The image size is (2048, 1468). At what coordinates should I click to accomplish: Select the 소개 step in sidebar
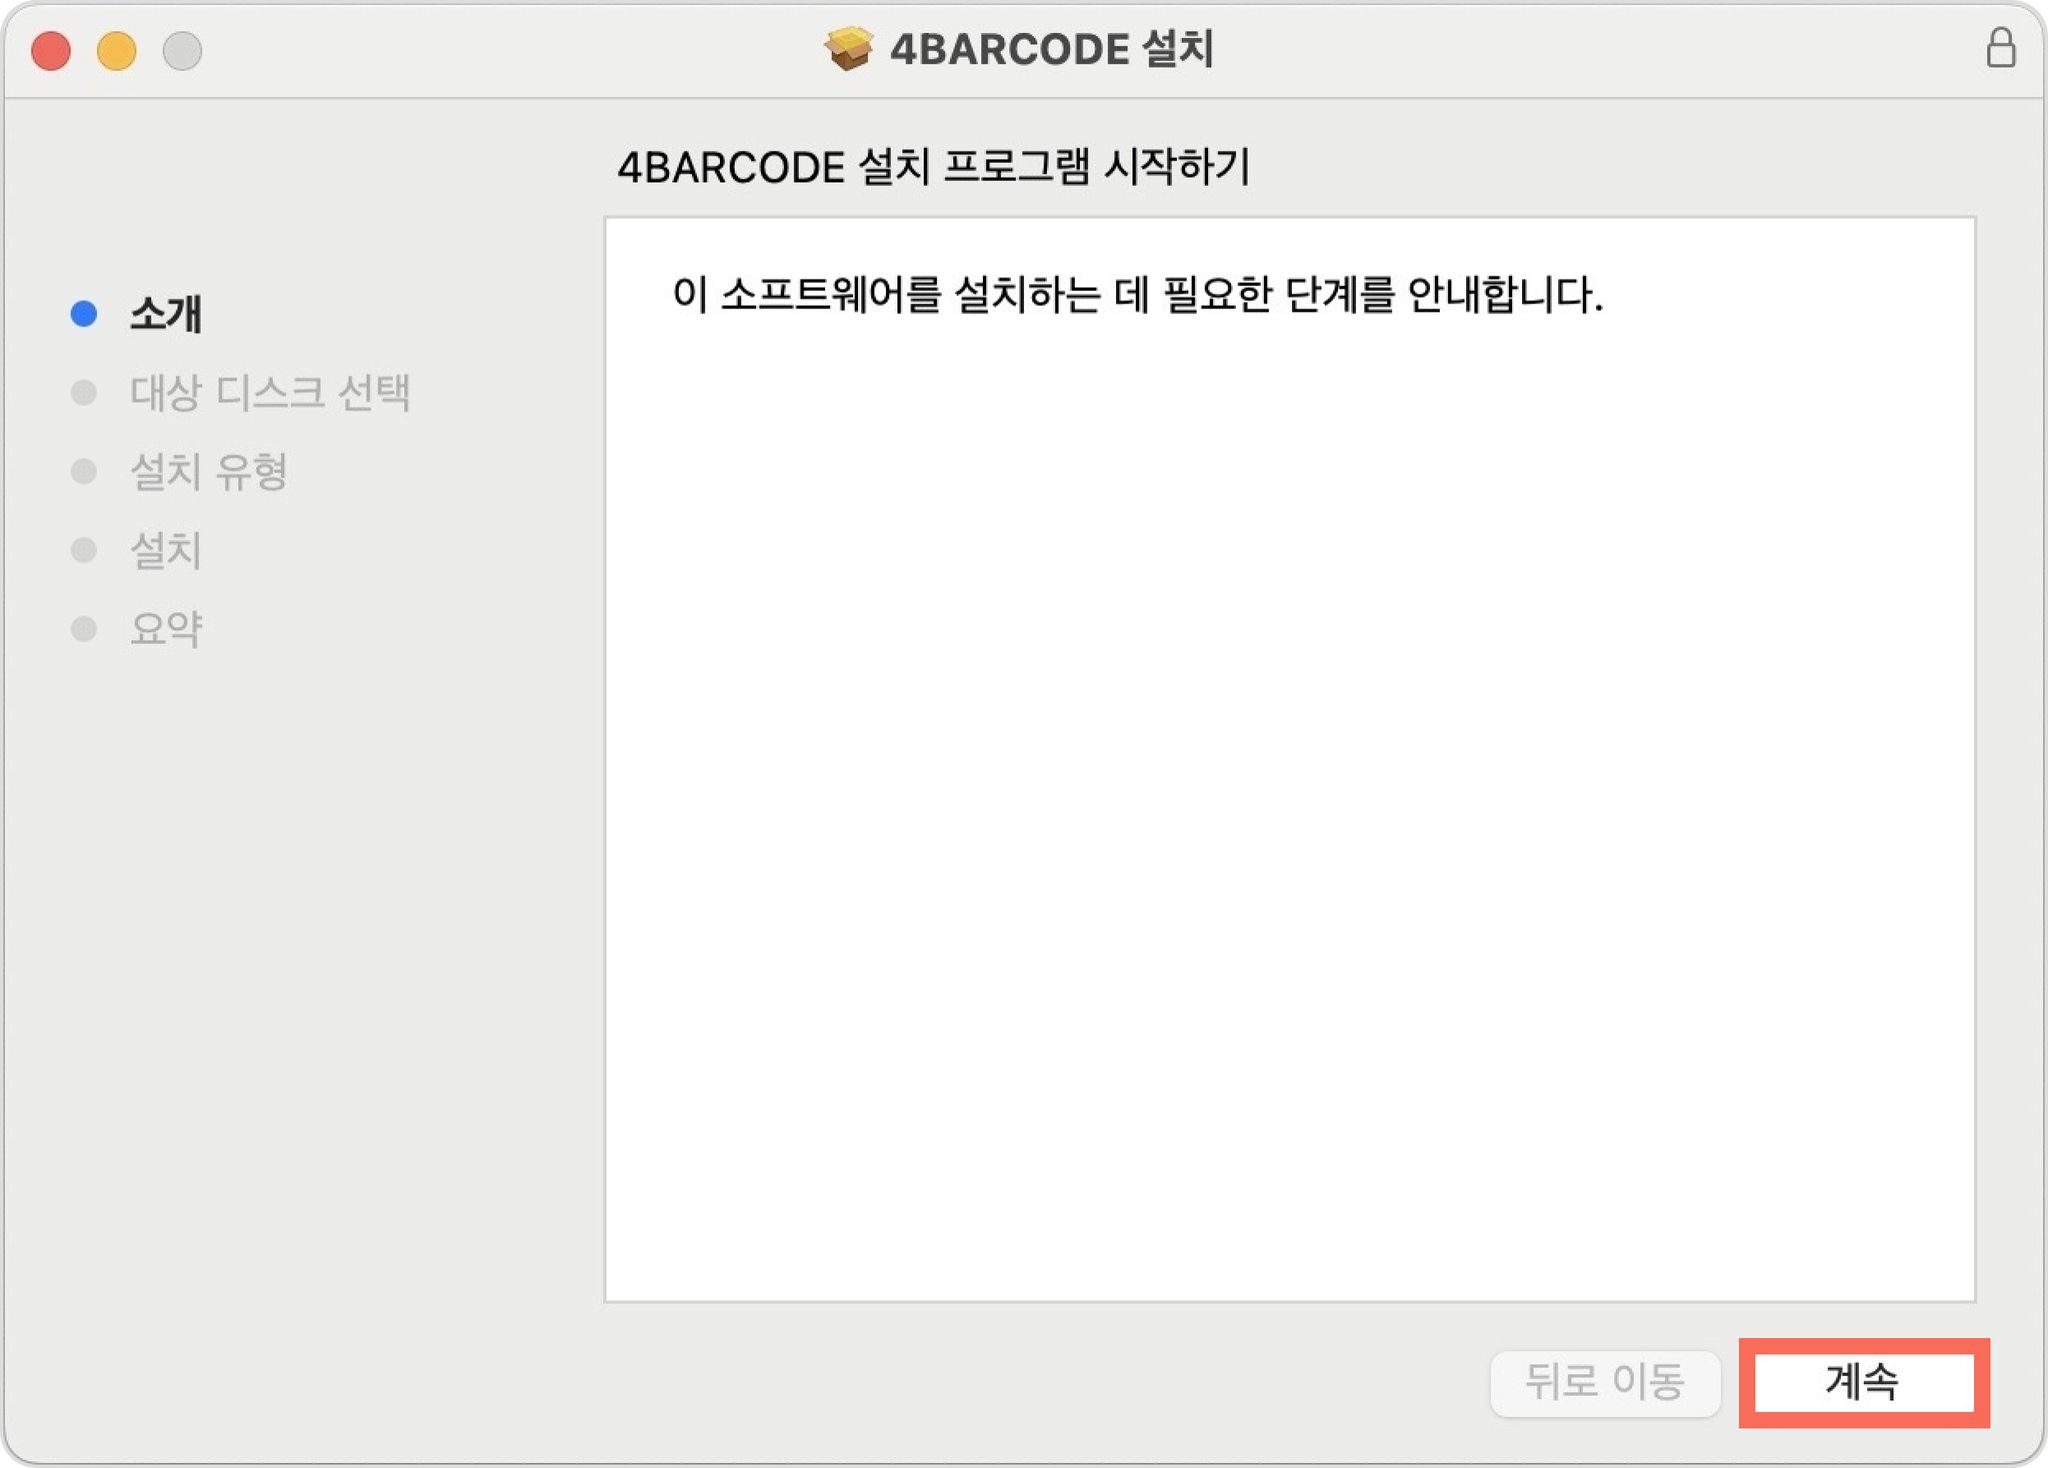coord(166,314)
